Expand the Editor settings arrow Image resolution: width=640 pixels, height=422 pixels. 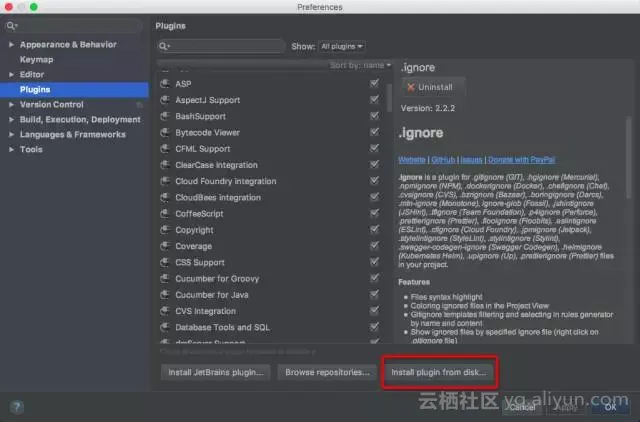(11, 75)
